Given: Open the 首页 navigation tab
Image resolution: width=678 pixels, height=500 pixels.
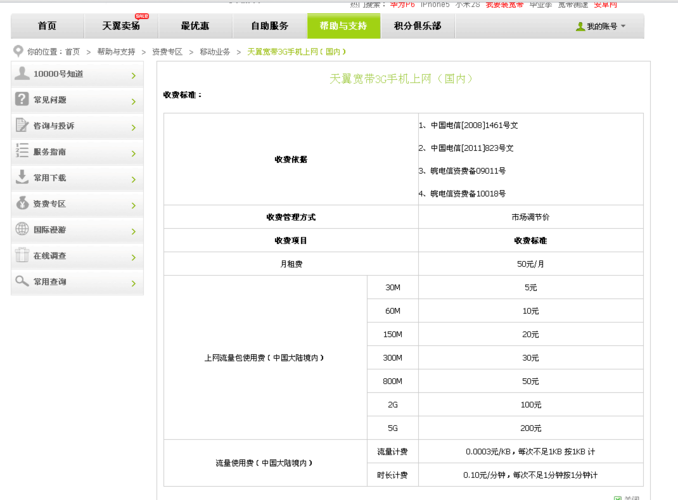Looking at the screenshot, I should (47, 26).
